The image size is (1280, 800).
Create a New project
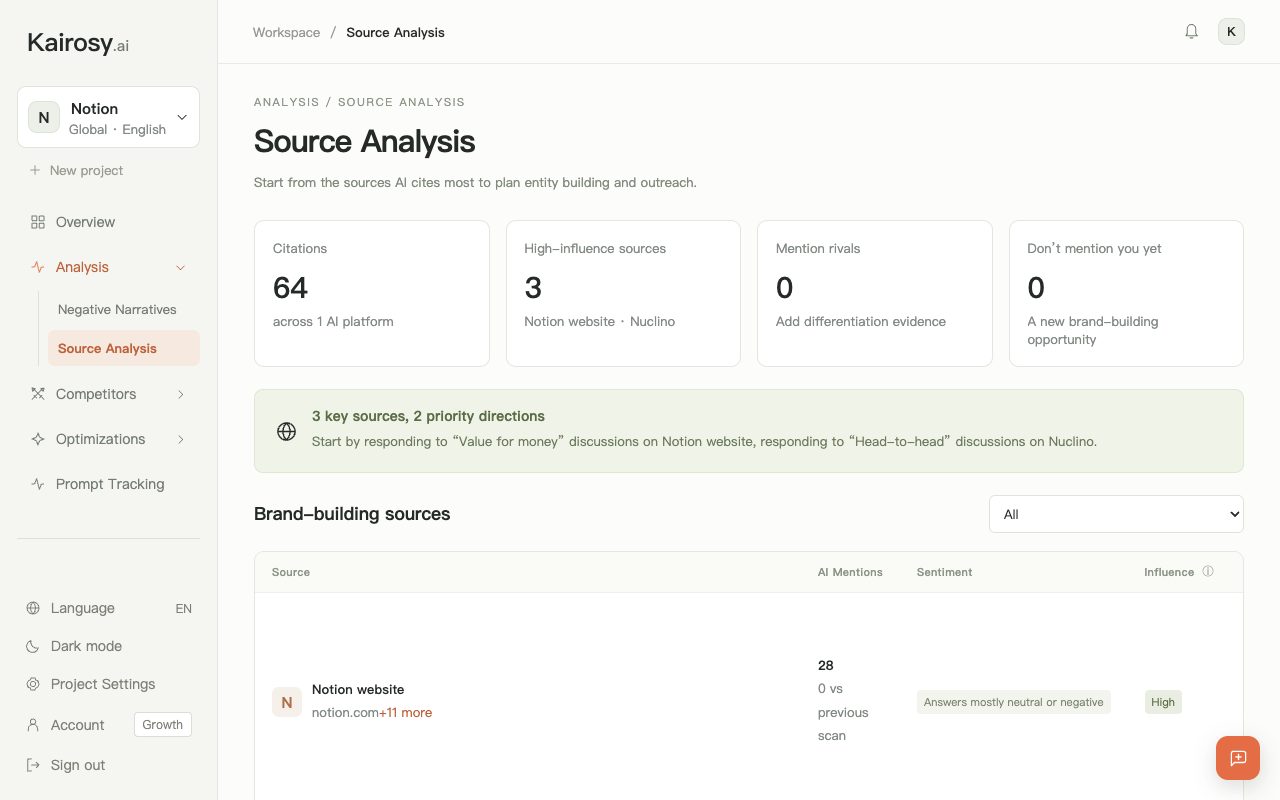point(77,170)
